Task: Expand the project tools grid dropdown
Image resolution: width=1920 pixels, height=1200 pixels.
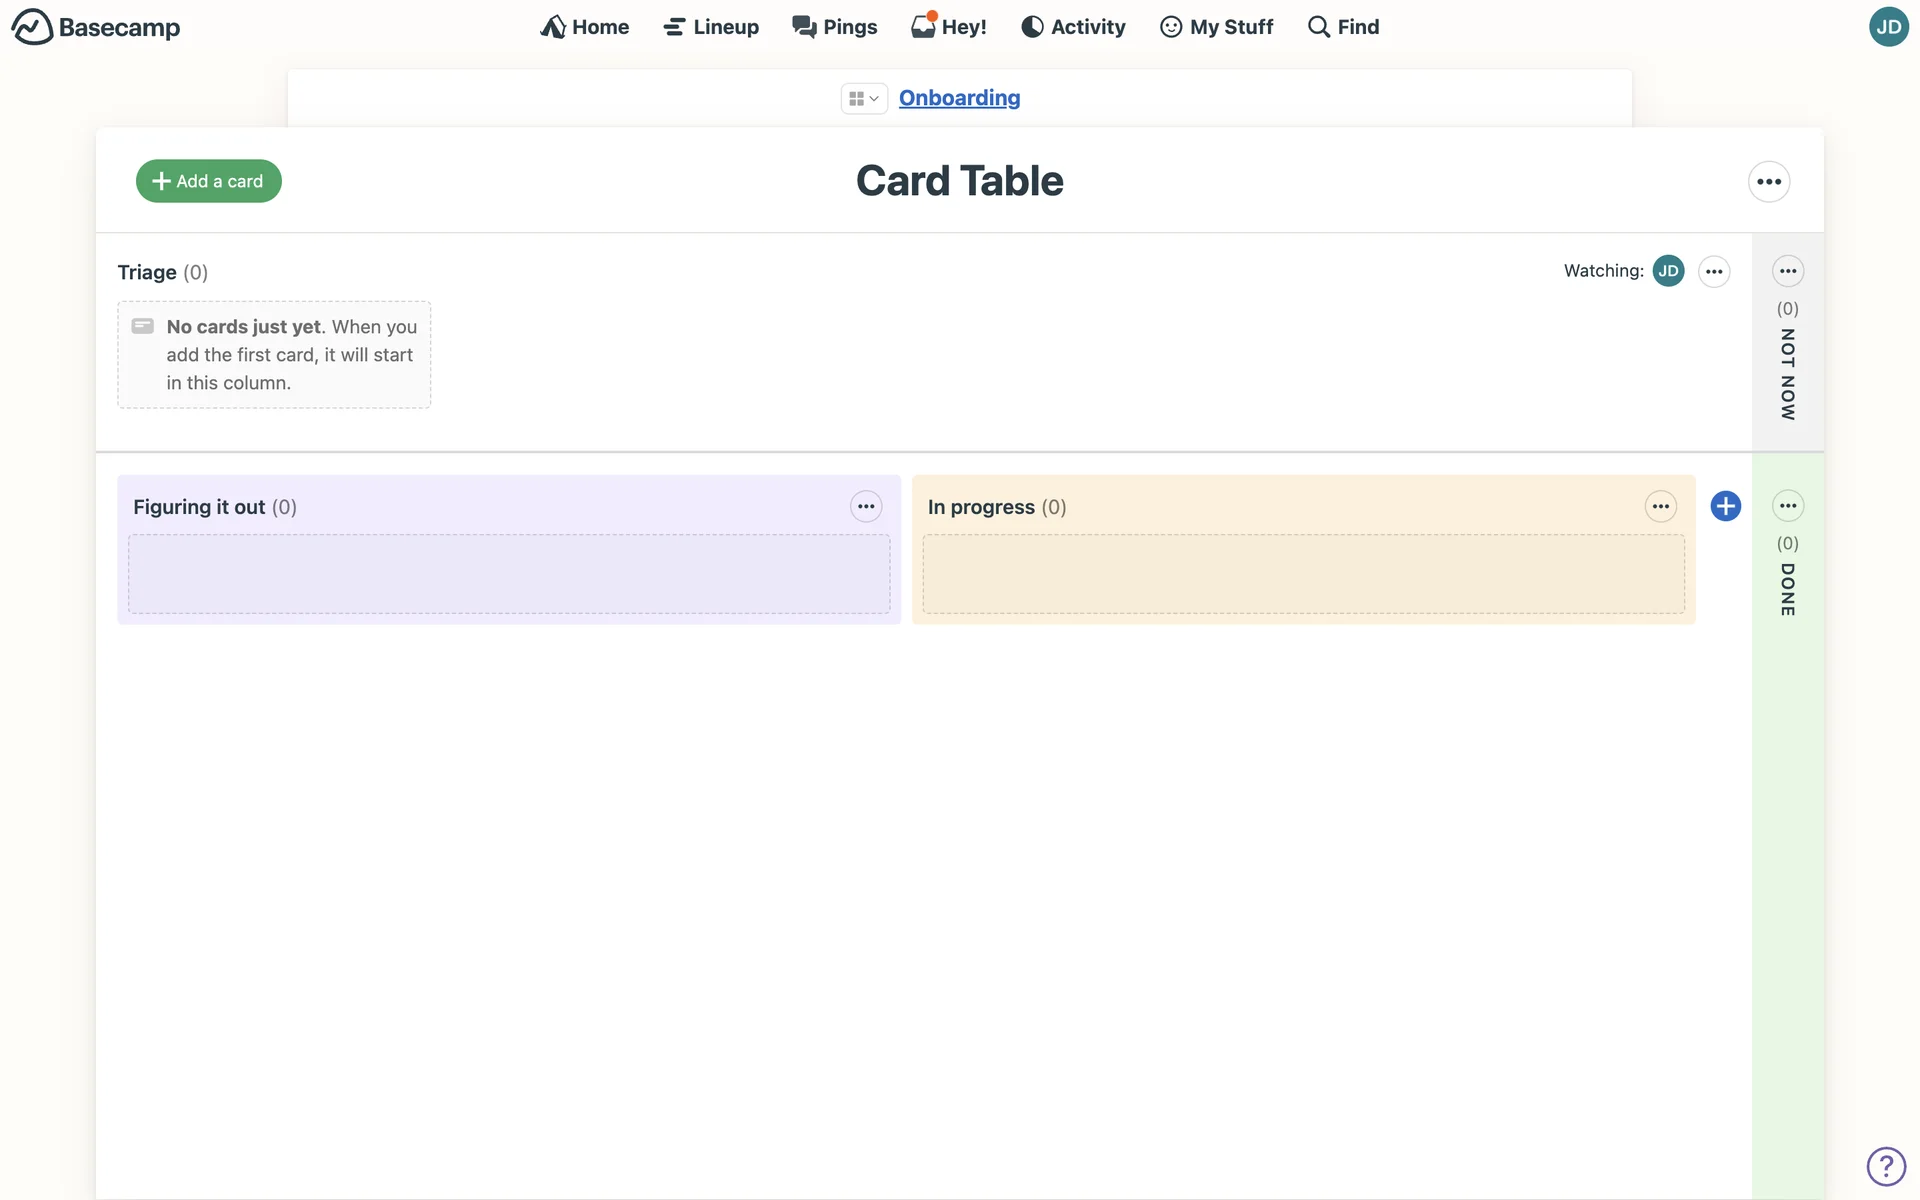Action: 863,98
